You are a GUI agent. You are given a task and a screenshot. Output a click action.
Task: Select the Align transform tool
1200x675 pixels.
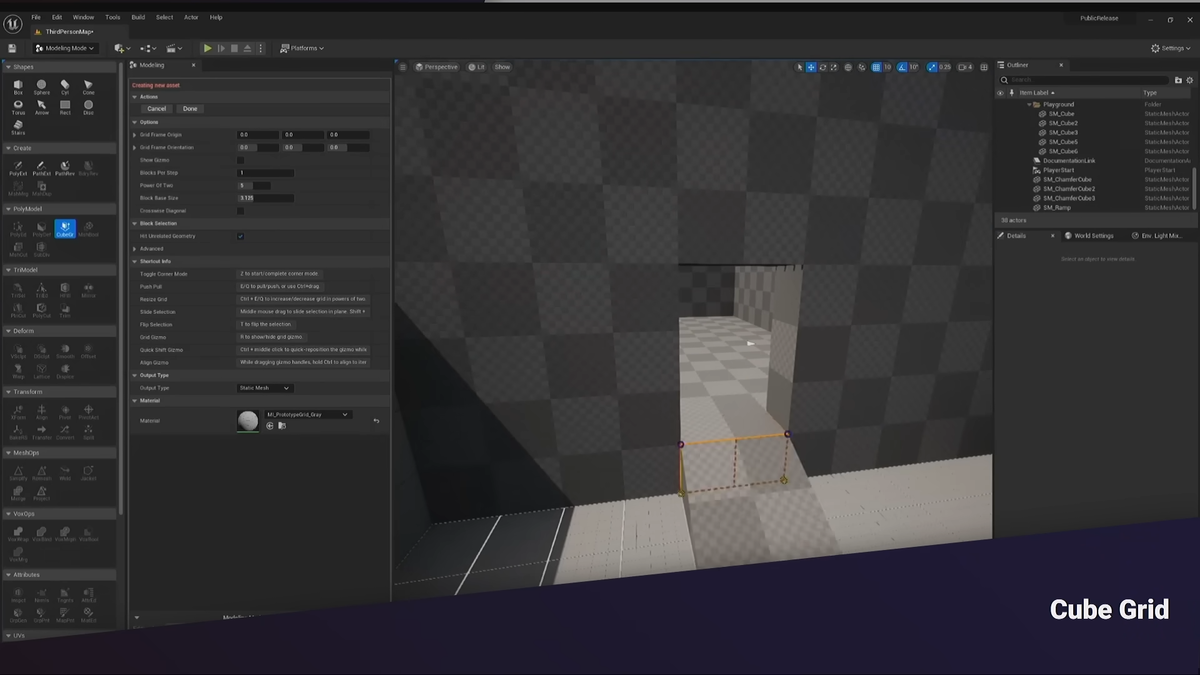point(41,410)
